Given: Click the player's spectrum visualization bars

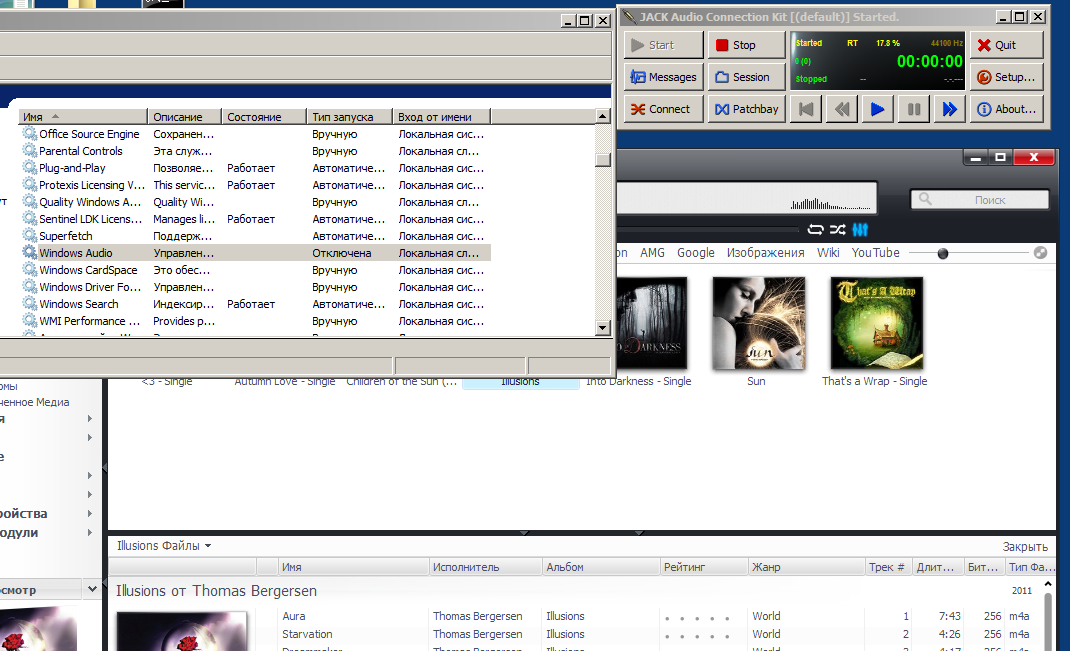Looking at the screenshot, I should pyautogui.click(x=830, y=203).
